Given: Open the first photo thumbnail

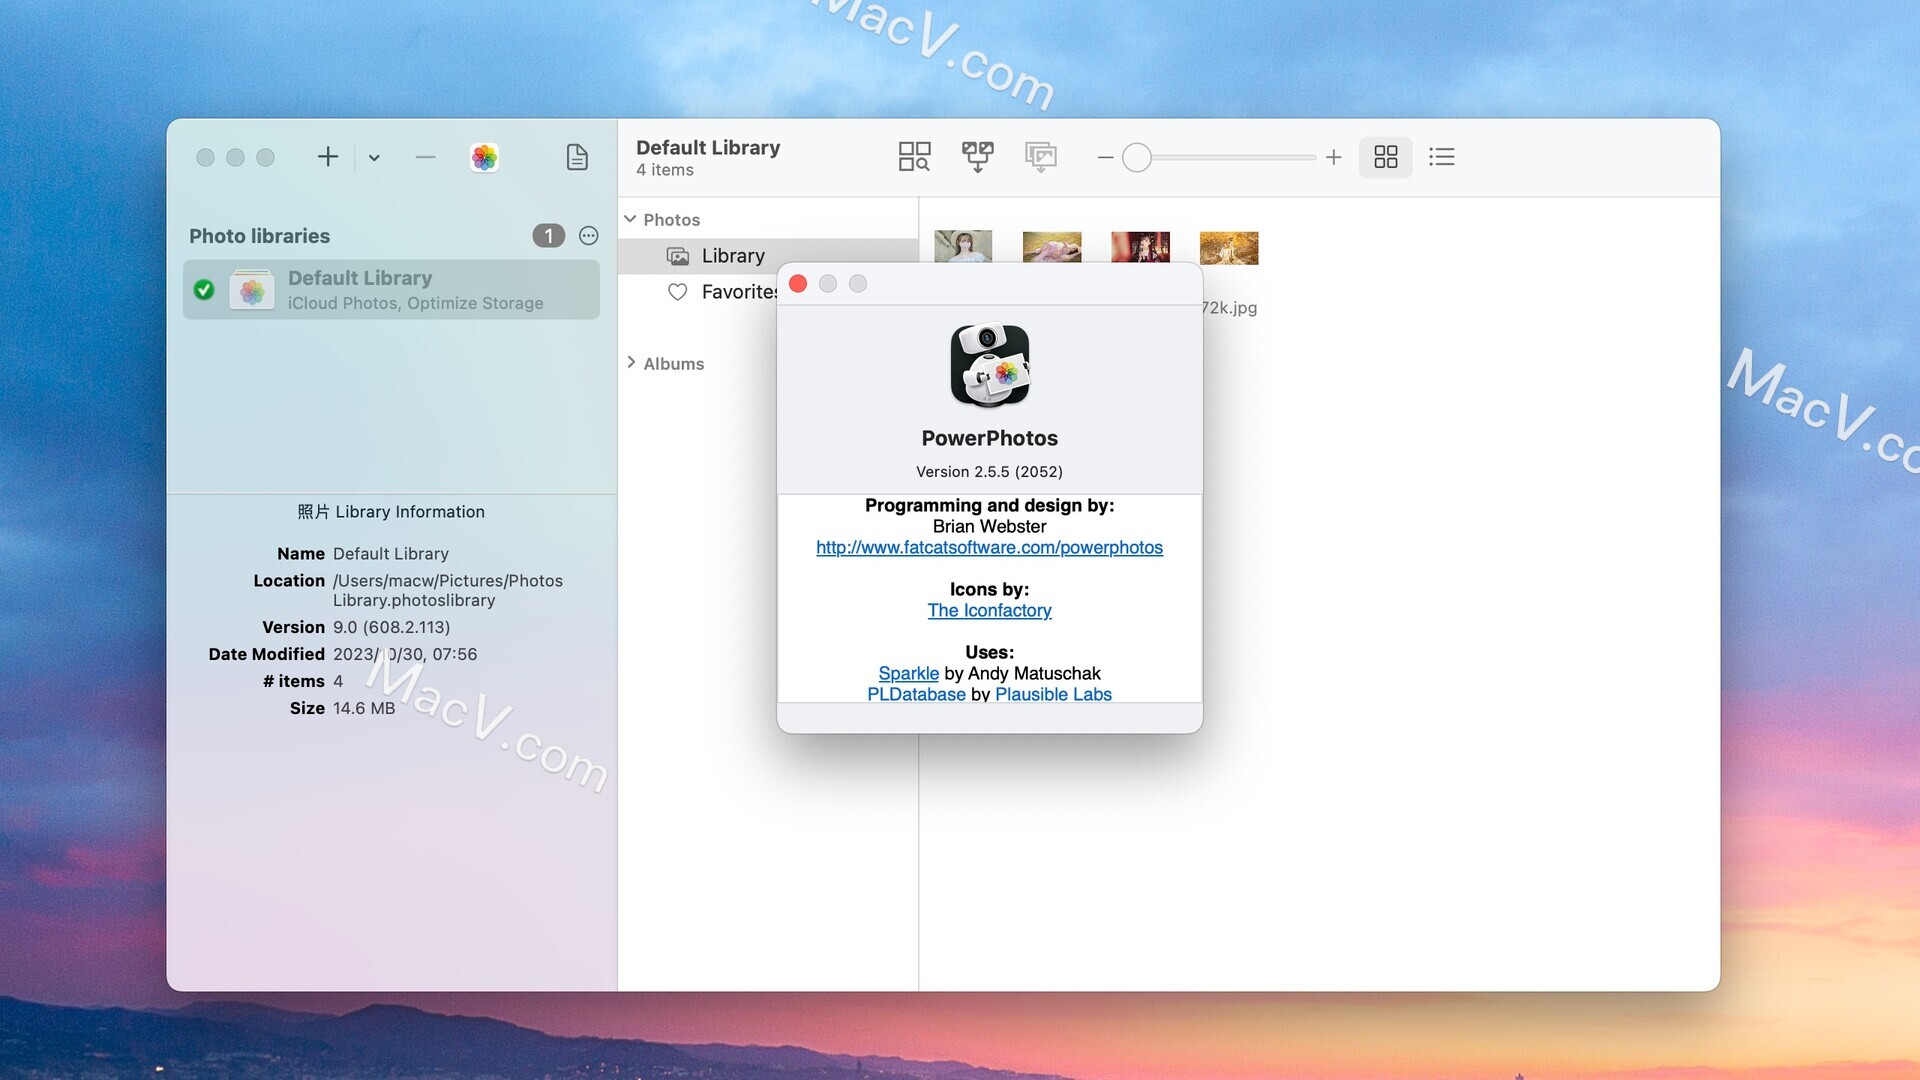Looking at the screenshot, I should click(963, 247).
